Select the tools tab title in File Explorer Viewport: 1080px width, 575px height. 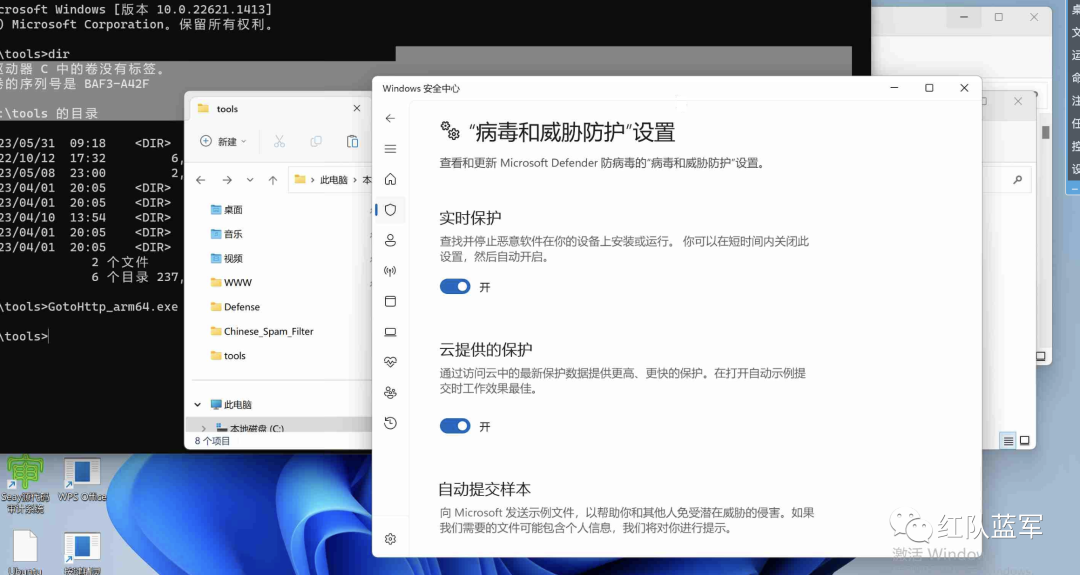click(227, 109)
